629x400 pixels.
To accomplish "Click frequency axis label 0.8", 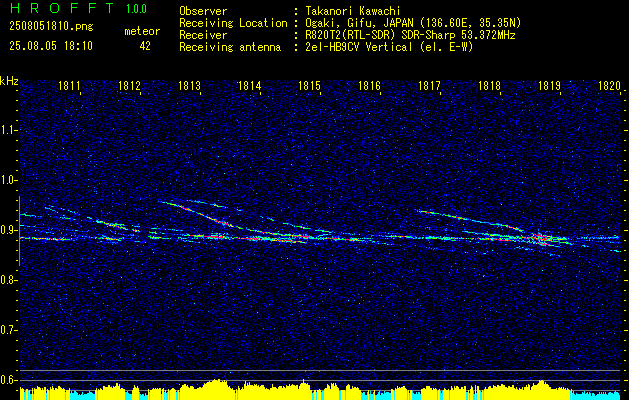I will coord(8,280).
